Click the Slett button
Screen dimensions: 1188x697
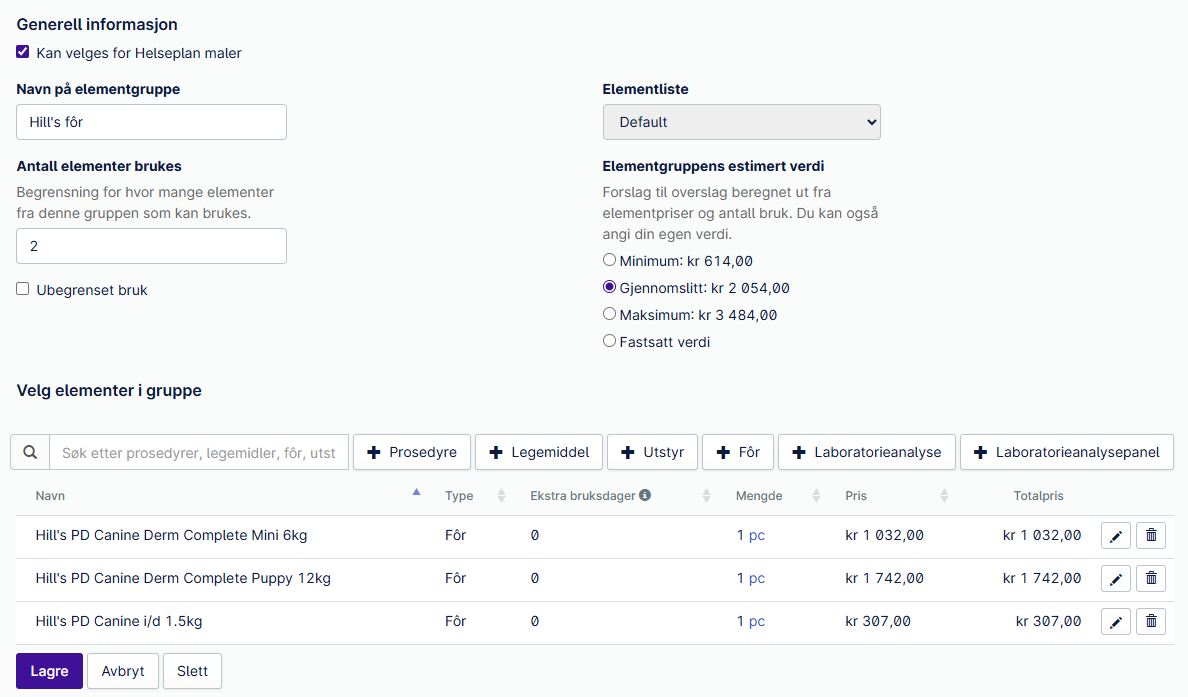(192, 671)
